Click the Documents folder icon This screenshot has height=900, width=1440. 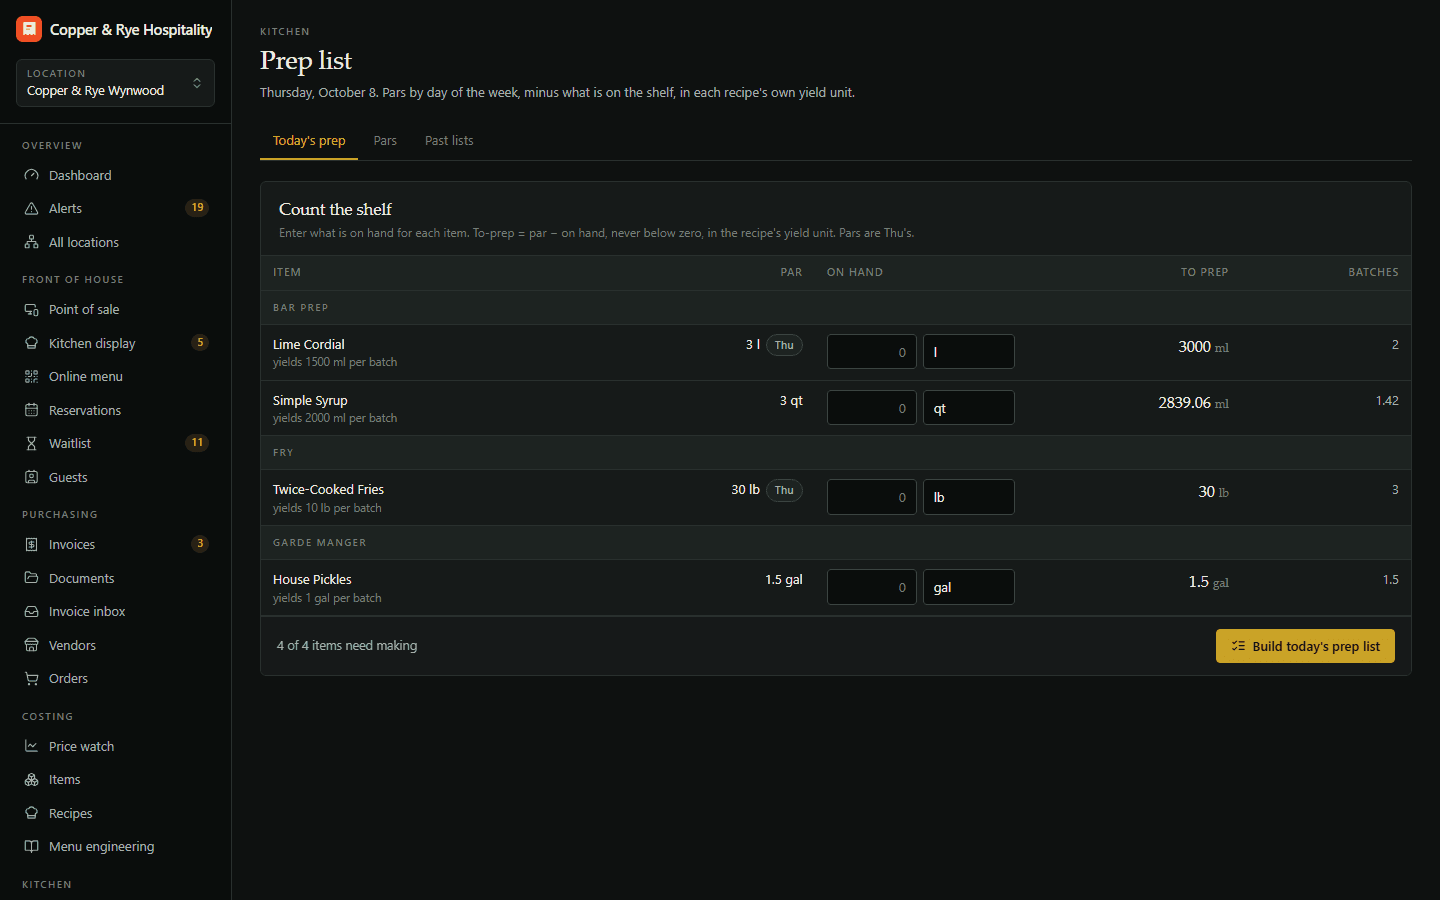[x=31, y=578]
